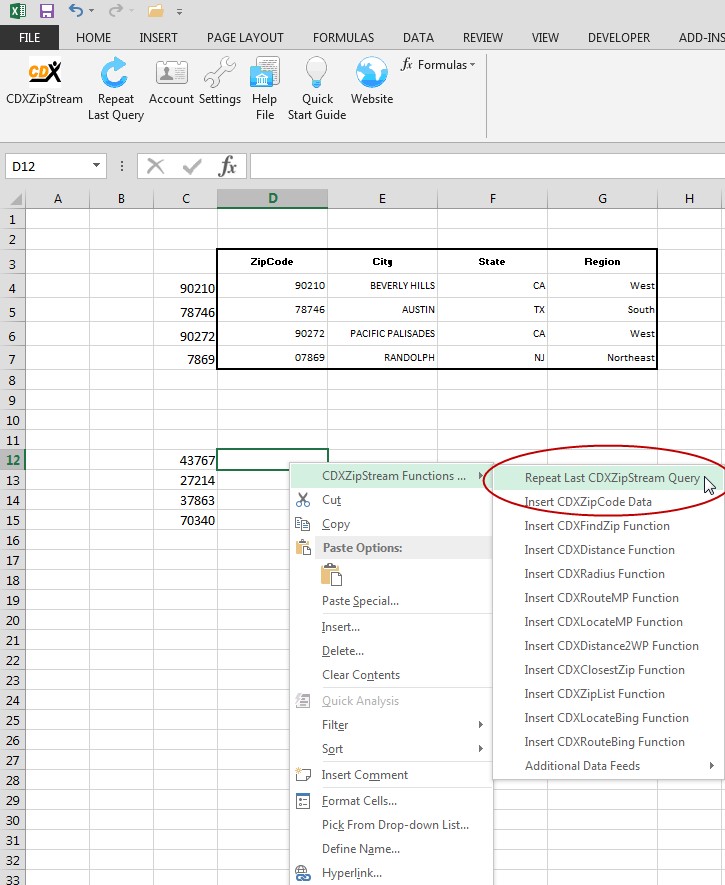Choose Clear Contents from context menu
The image size is (725, 885).
pyautogui.click(x=390, y=675)
